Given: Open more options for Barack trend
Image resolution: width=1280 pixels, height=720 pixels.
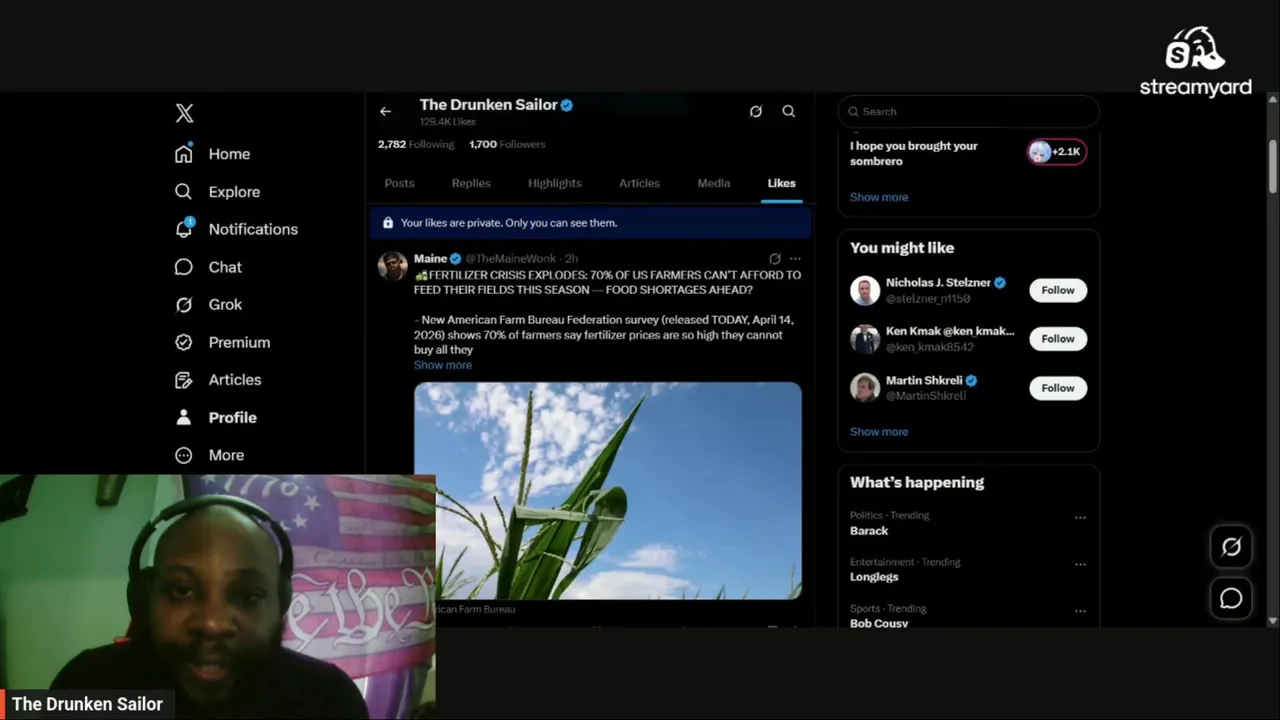Looking at the screenshot, I should click(x=1080, y=517).
